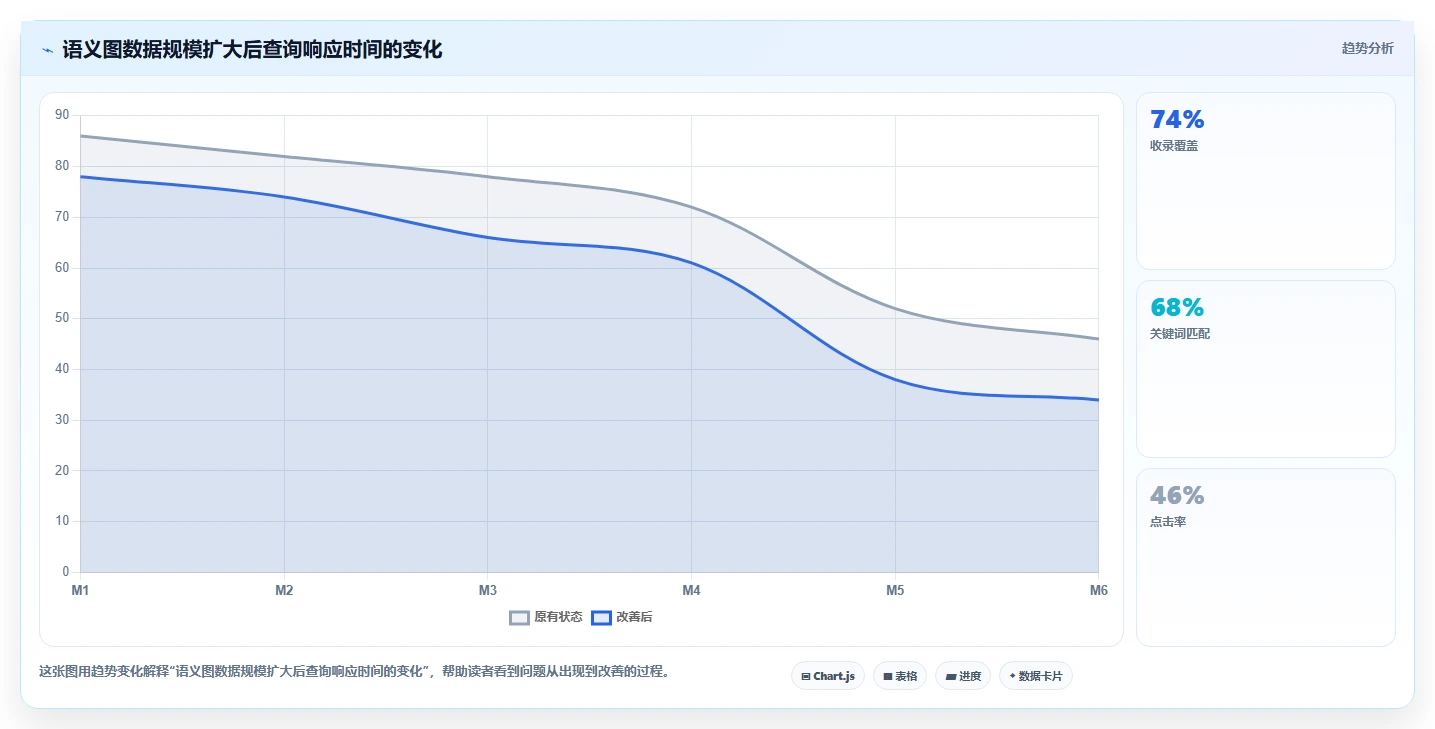This screenshot has width=1435, height=729.
Task: Click the gray 原有状态 legend color box
Action: (519, 618)
